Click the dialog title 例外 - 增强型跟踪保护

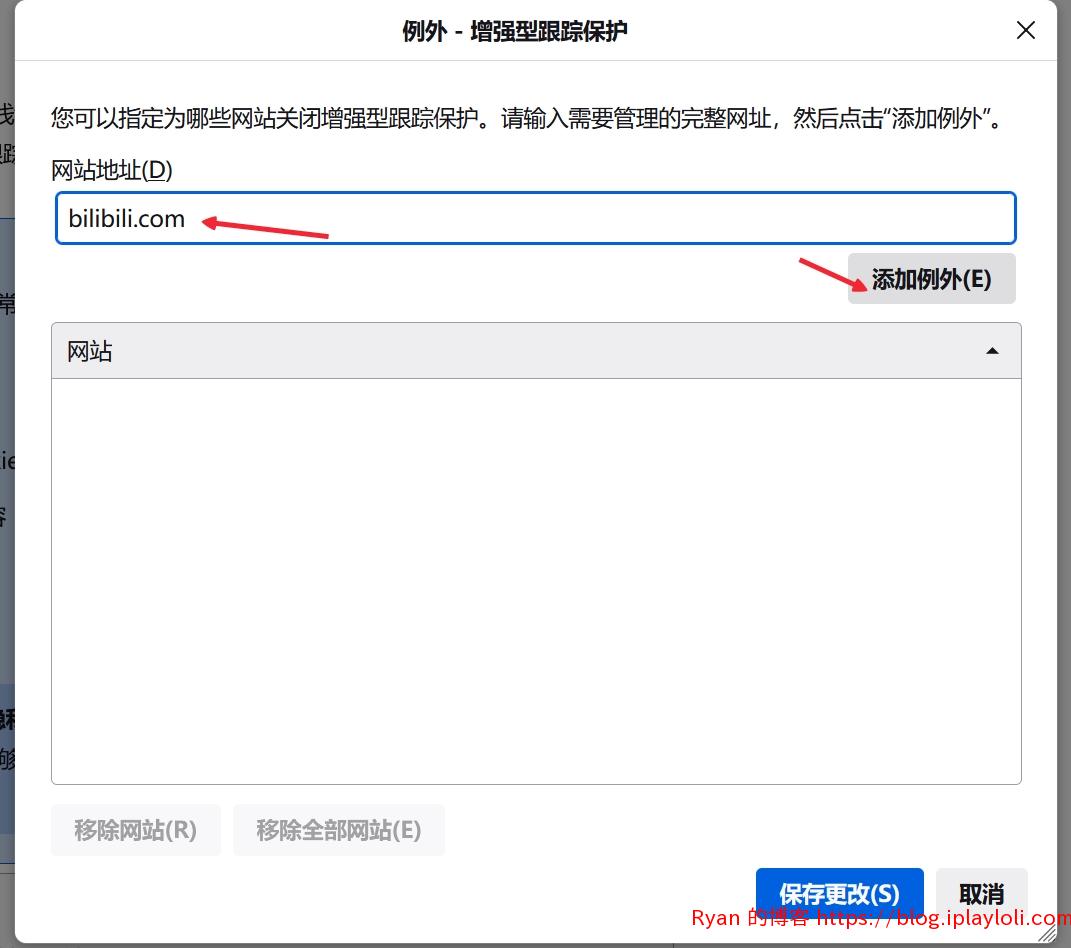(514, 31)
